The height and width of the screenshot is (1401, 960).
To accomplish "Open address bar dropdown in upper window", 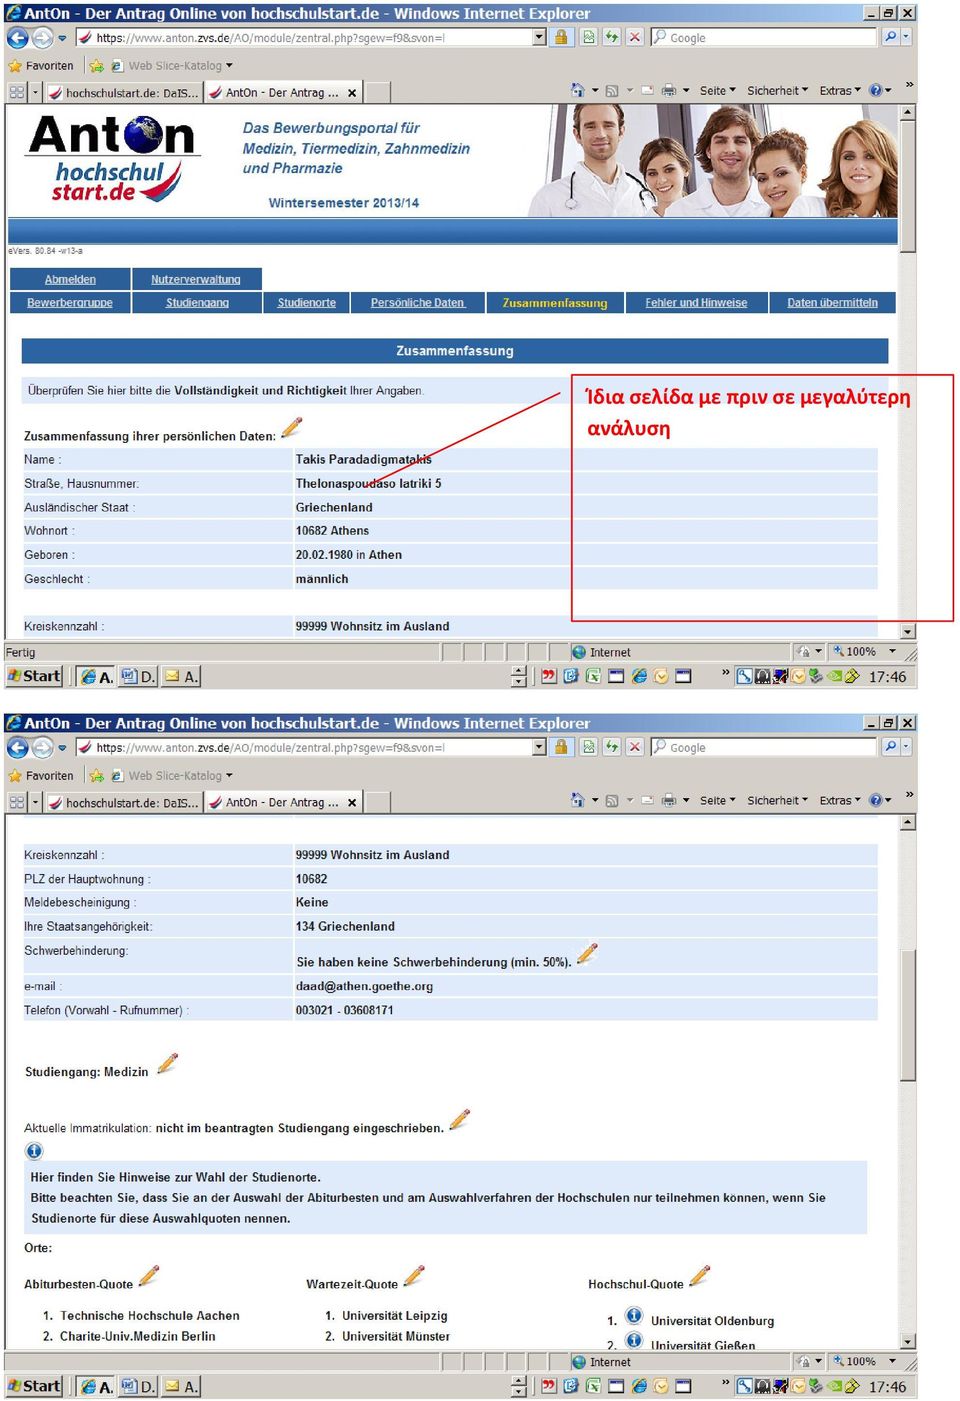I will click(540, 37).
